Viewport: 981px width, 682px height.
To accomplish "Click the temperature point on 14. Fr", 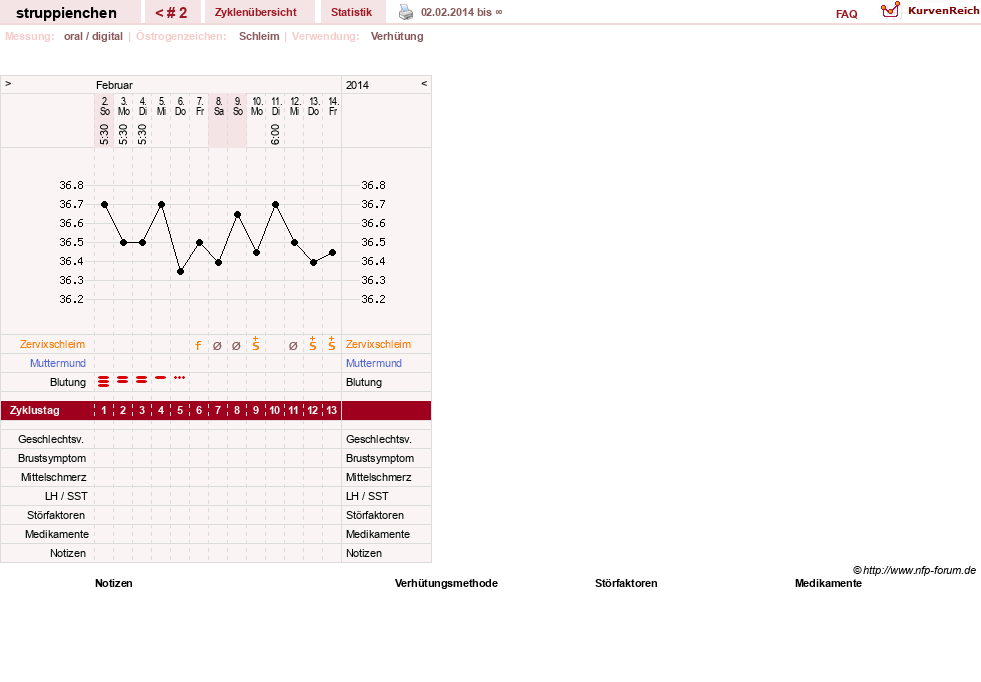I will [x=332, y=253].
